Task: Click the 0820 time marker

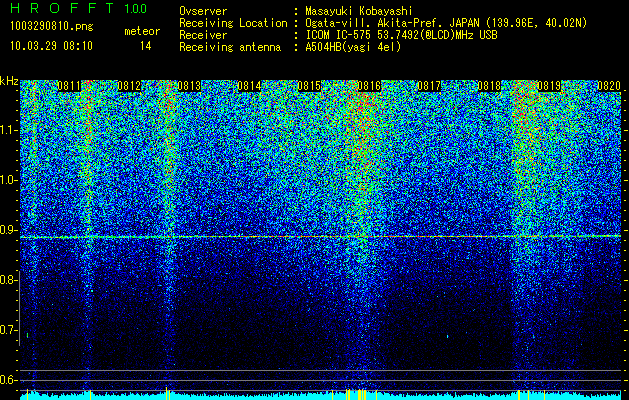Action: (609, 86)
